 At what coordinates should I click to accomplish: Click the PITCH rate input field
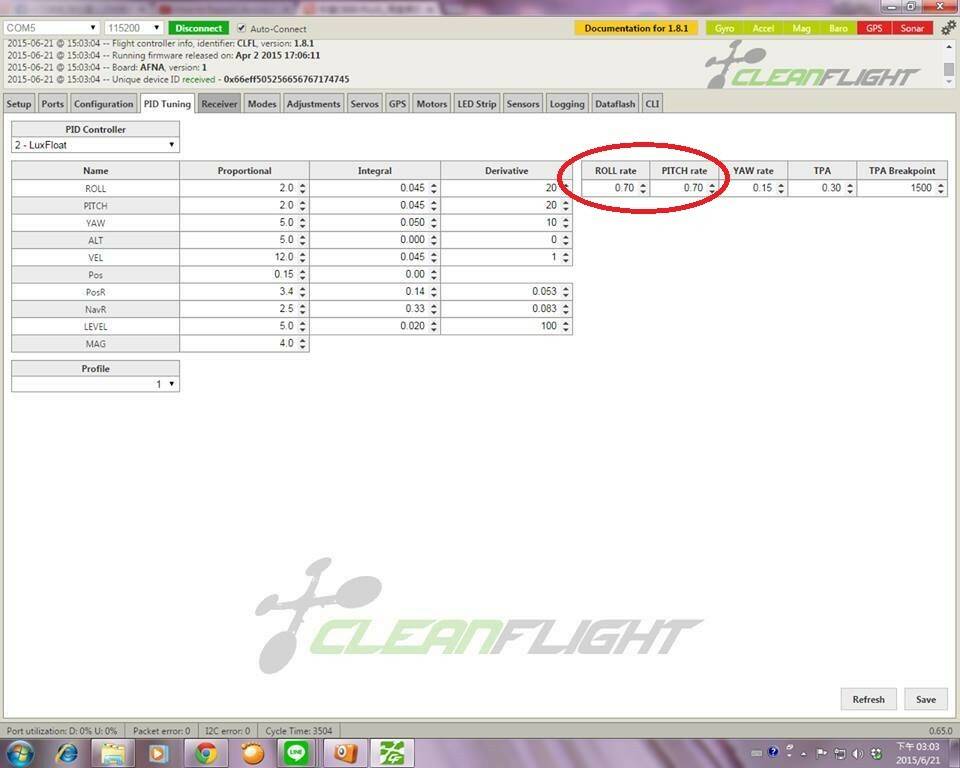point(684,188)
